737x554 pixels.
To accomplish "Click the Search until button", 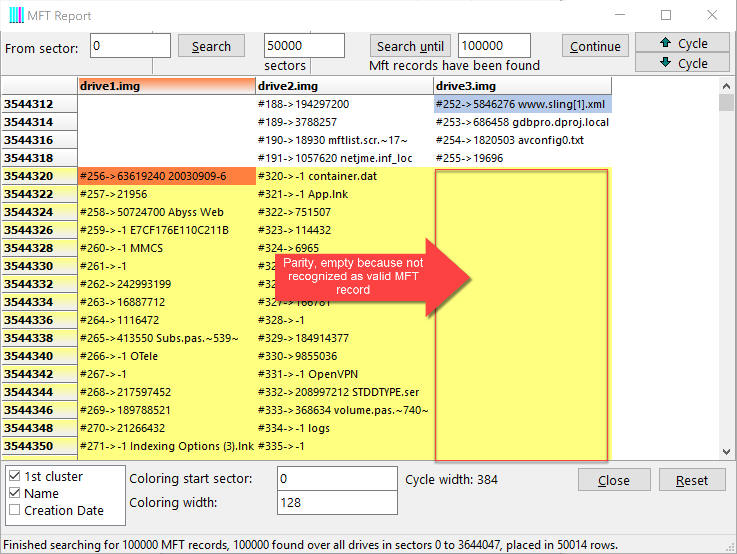I will (x=410, y=46).
